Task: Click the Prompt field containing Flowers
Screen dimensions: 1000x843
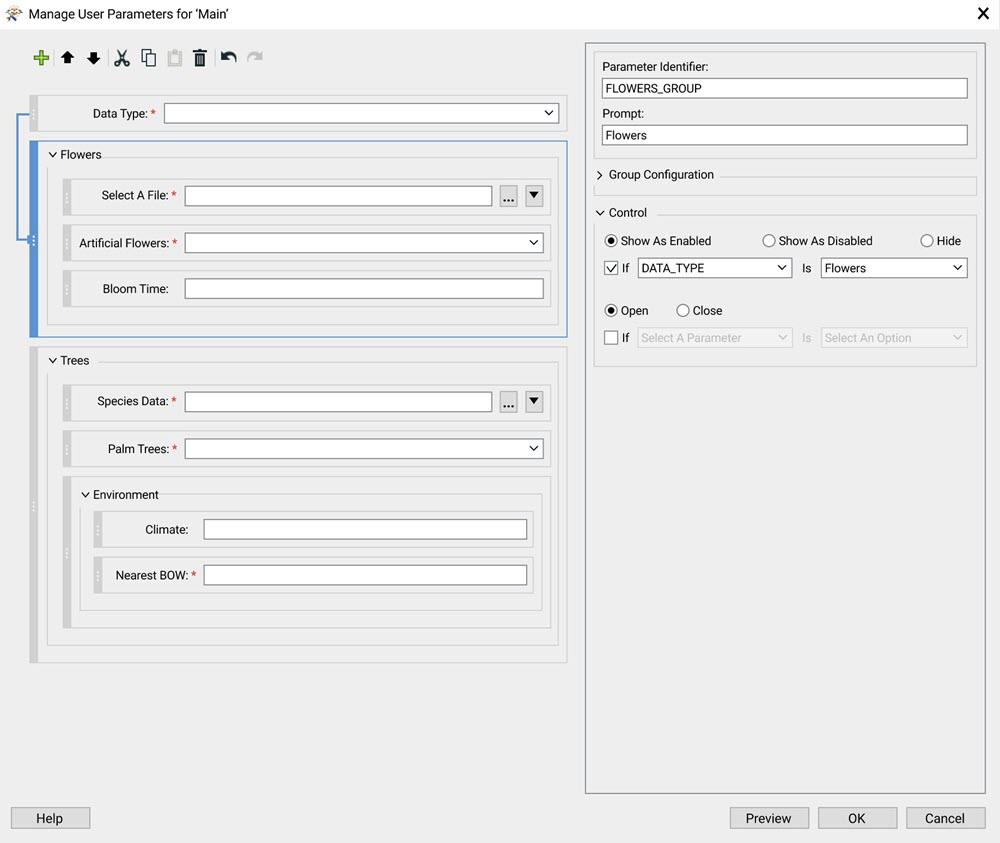Action: tap(784, 135)
